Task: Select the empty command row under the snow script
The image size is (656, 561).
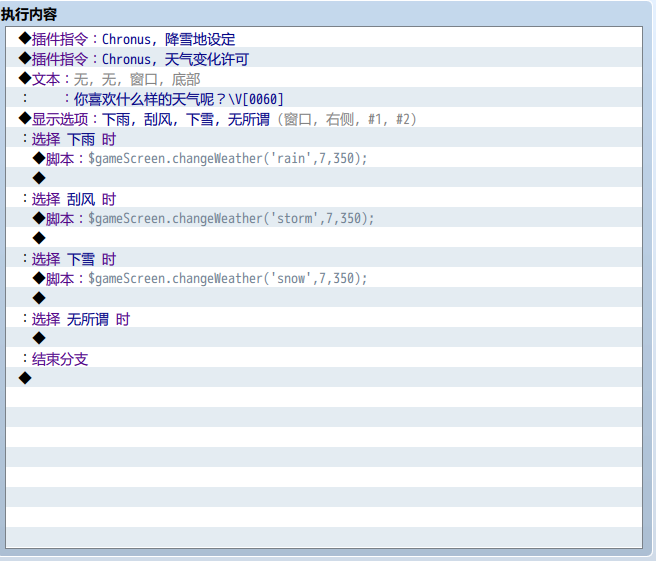Action: (x=324, y=299)
